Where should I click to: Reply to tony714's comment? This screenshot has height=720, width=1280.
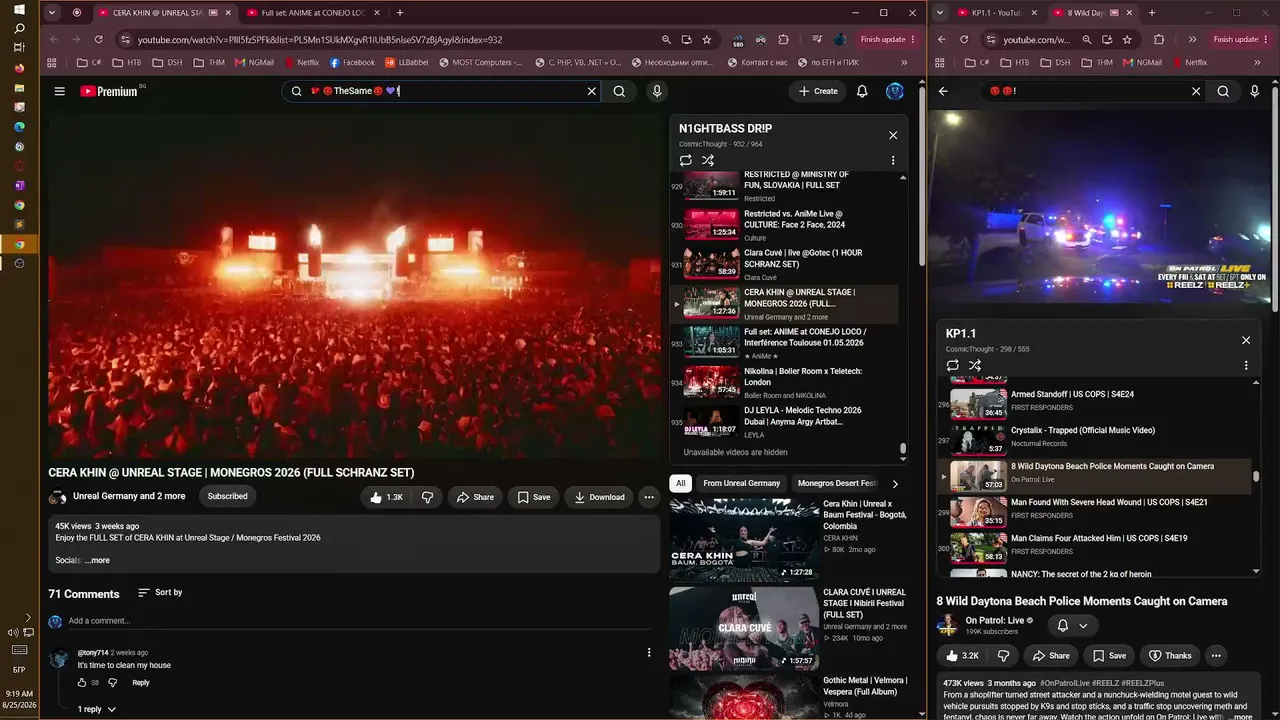(x=141, y=683)
